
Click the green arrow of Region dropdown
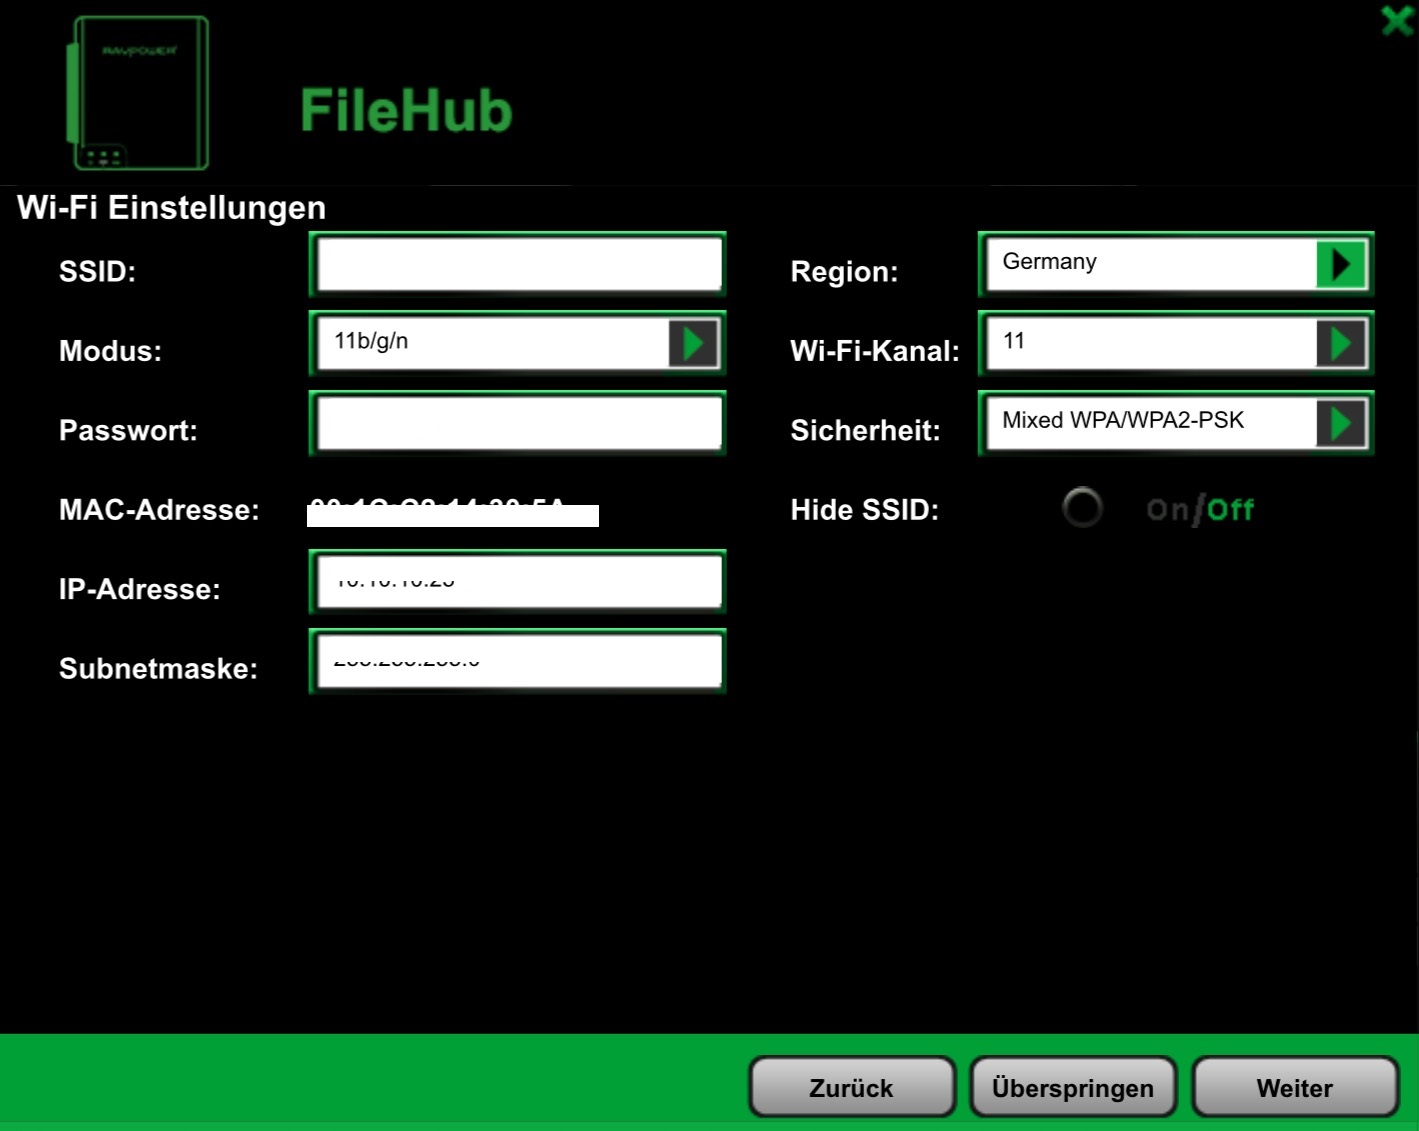click(1341, 265)
